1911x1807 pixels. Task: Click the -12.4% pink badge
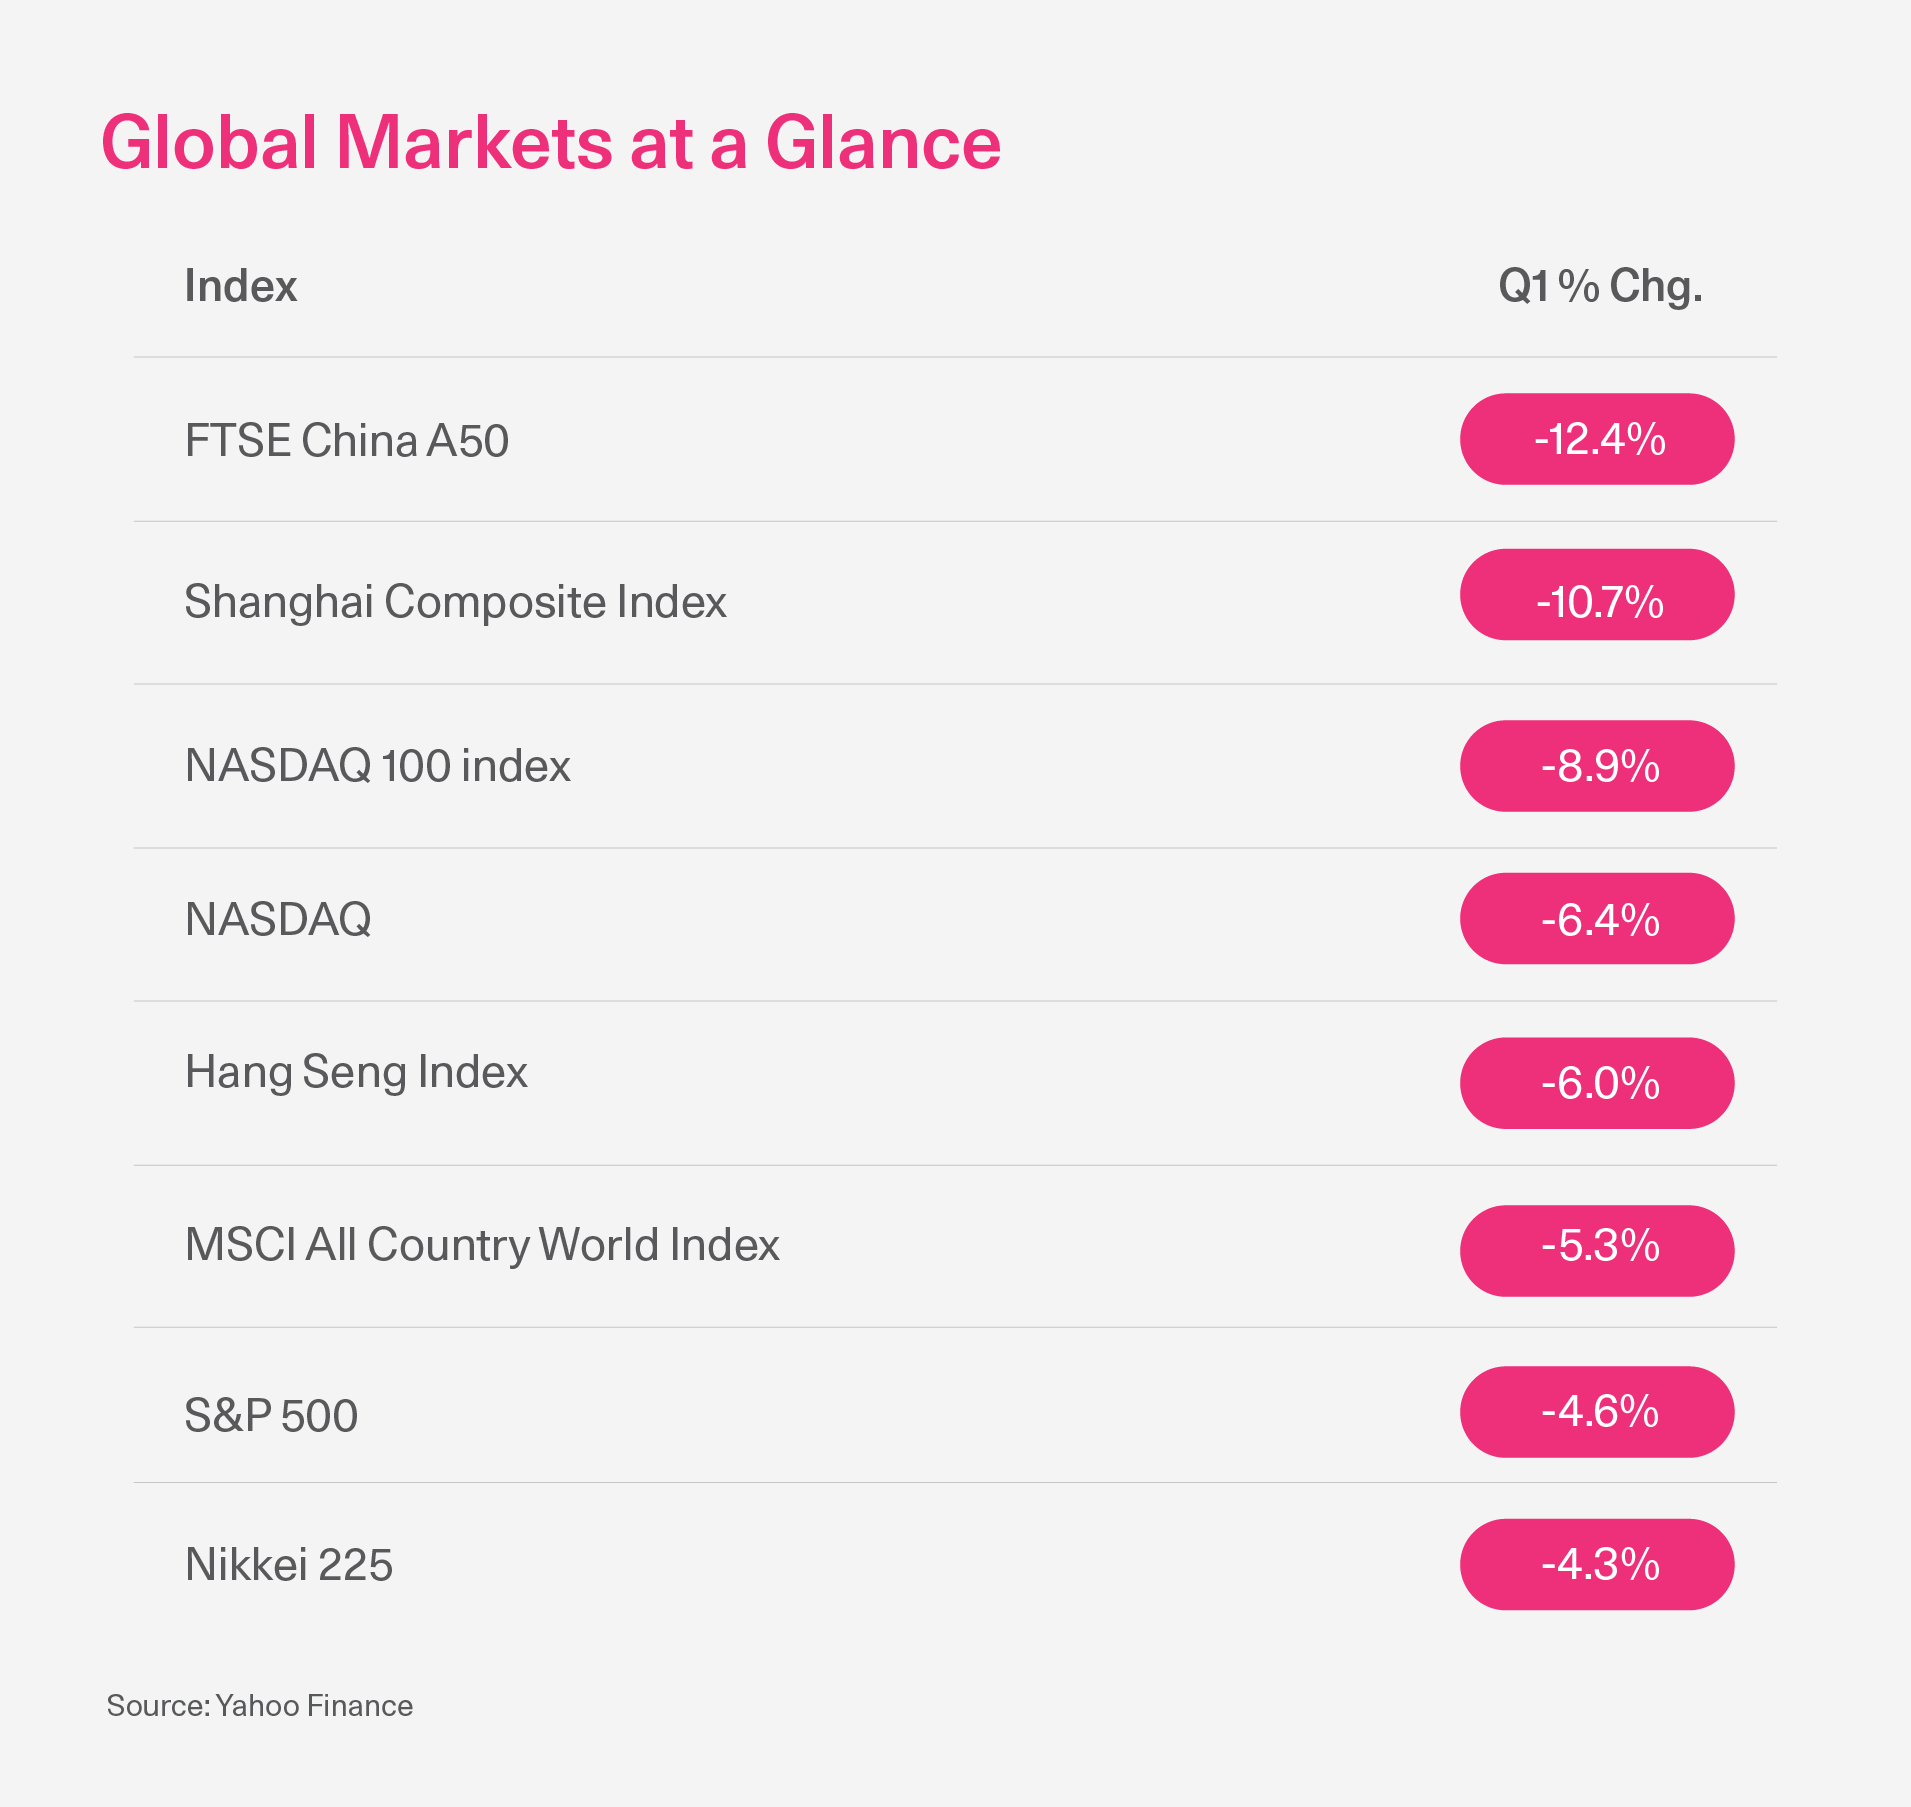1597,439
